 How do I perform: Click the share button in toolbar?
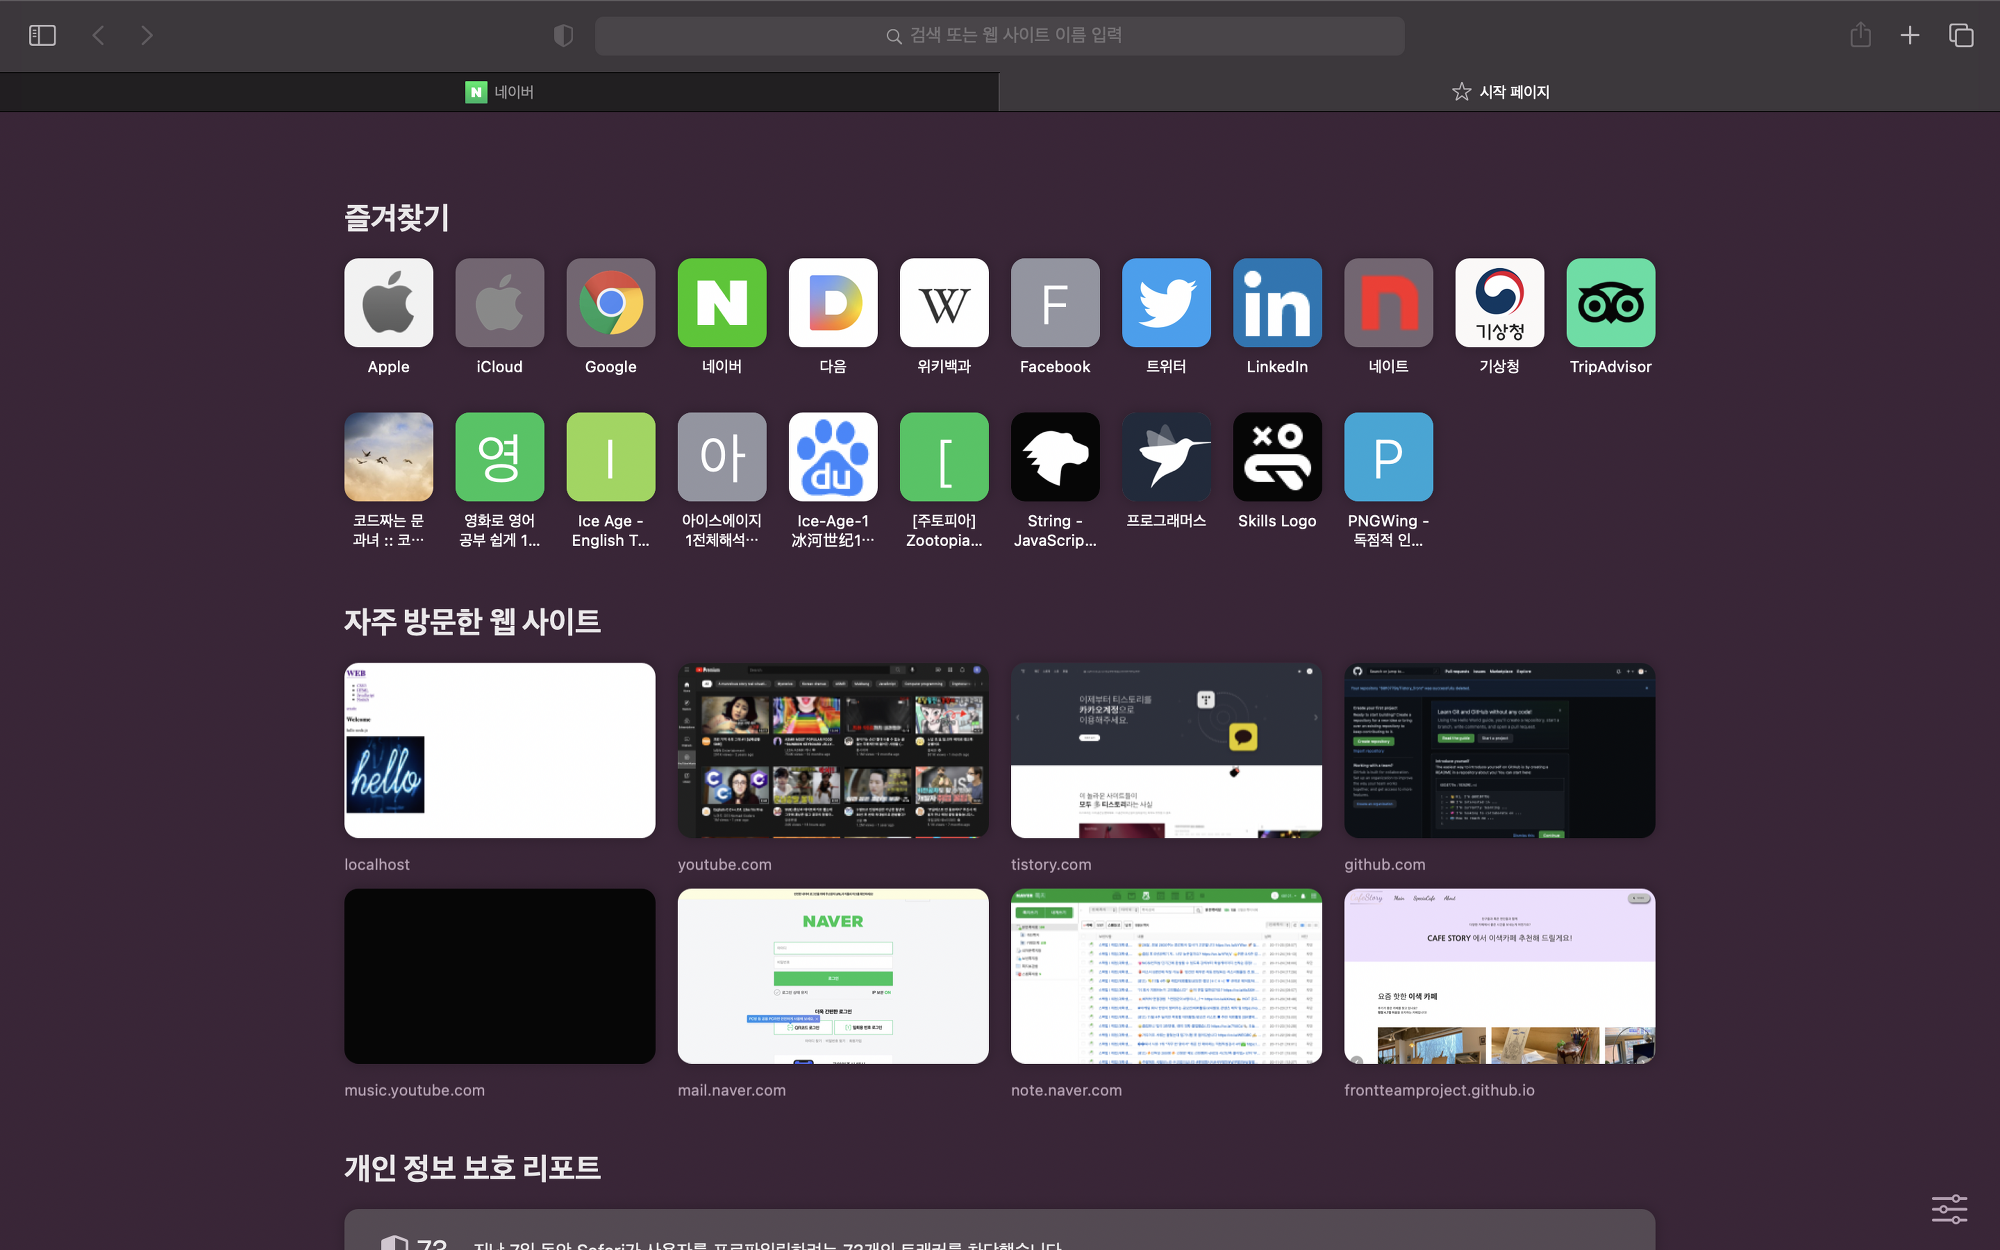point(1860,36)
